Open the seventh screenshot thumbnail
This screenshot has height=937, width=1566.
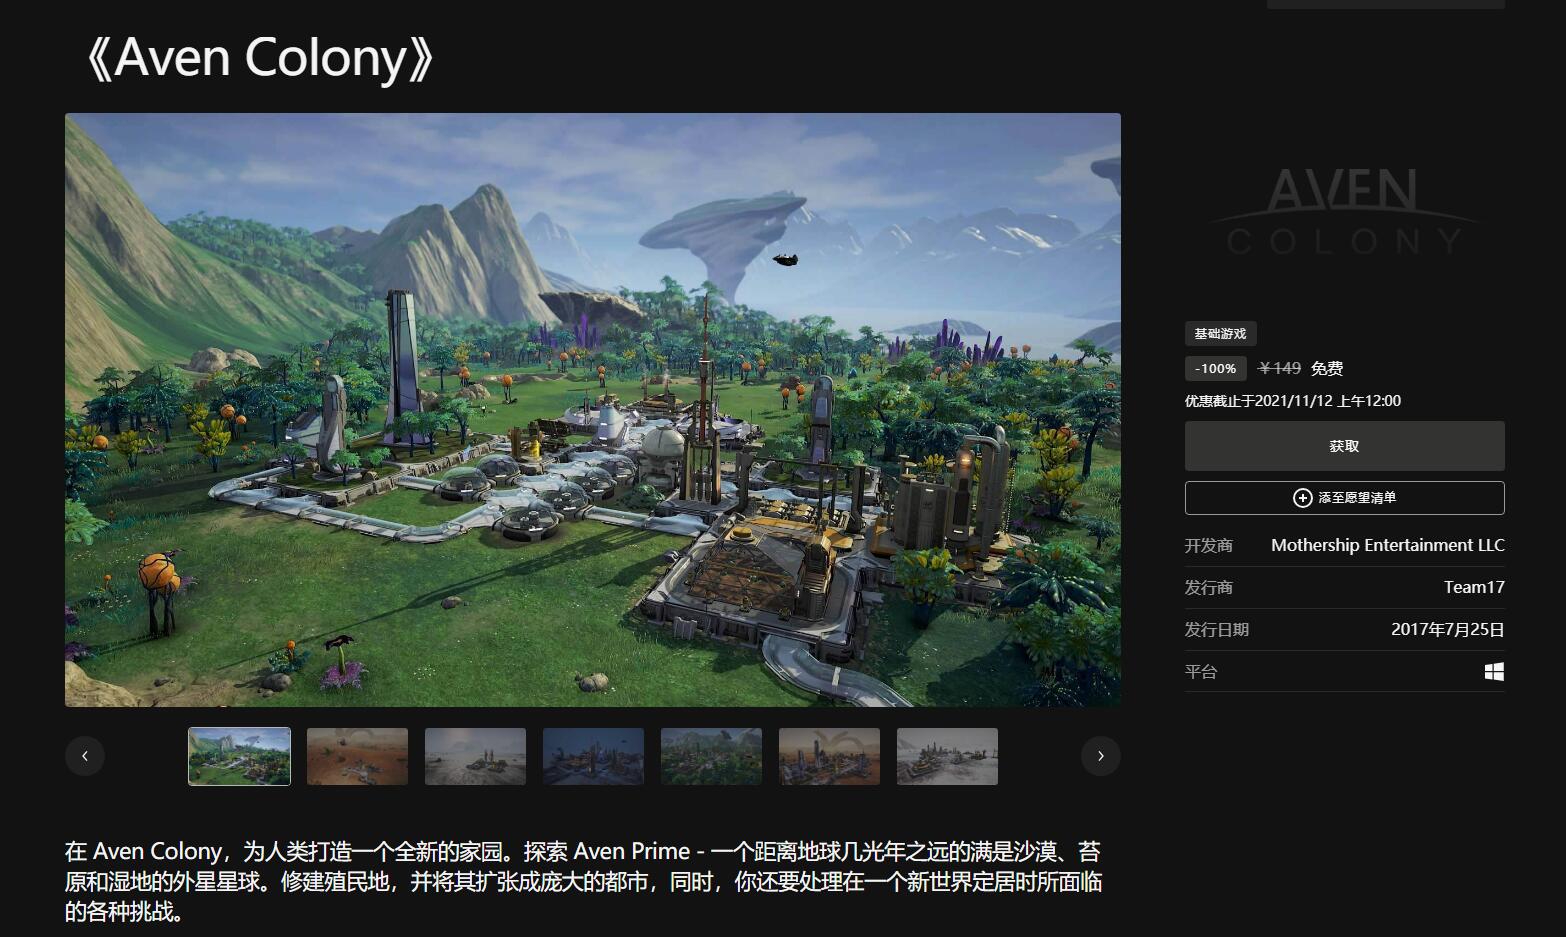[x=947, y=756]
